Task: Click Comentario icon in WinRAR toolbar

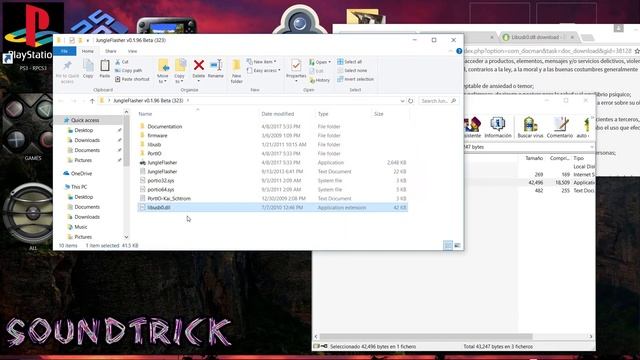Action: pyautogui.click(x=560, y=127)
